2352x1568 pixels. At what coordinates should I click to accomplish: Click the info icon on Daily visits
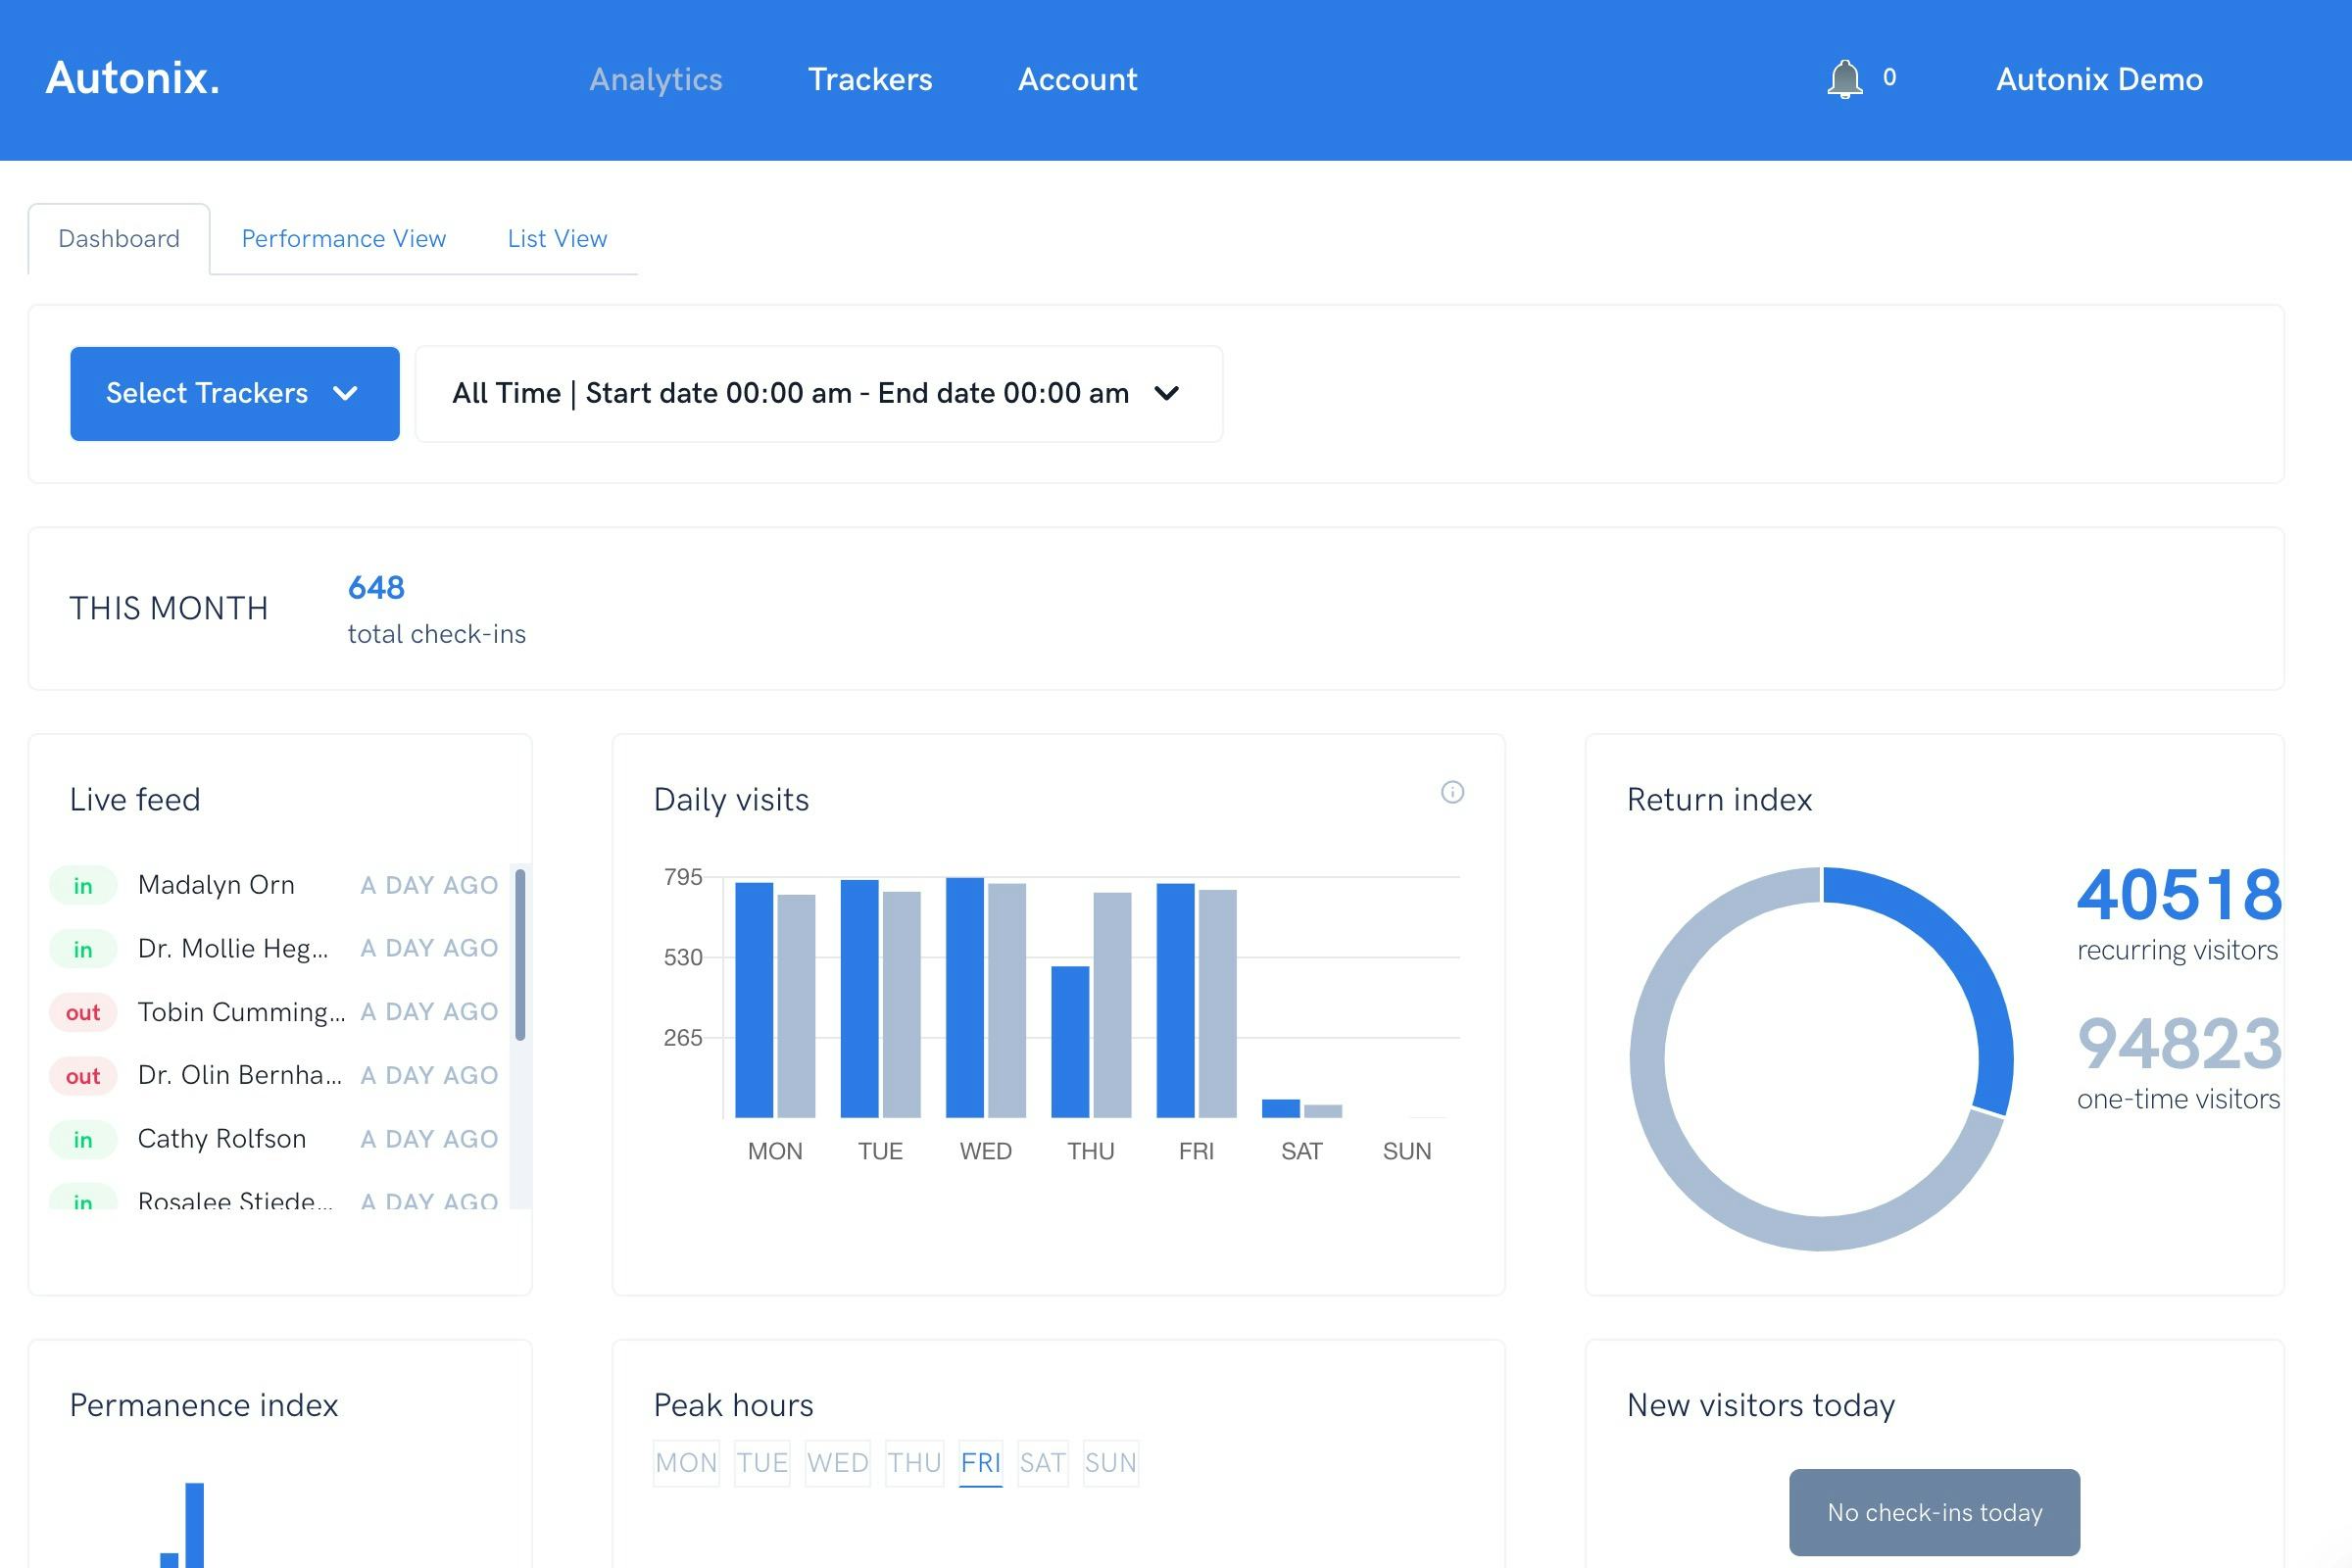pos(1455,792)
